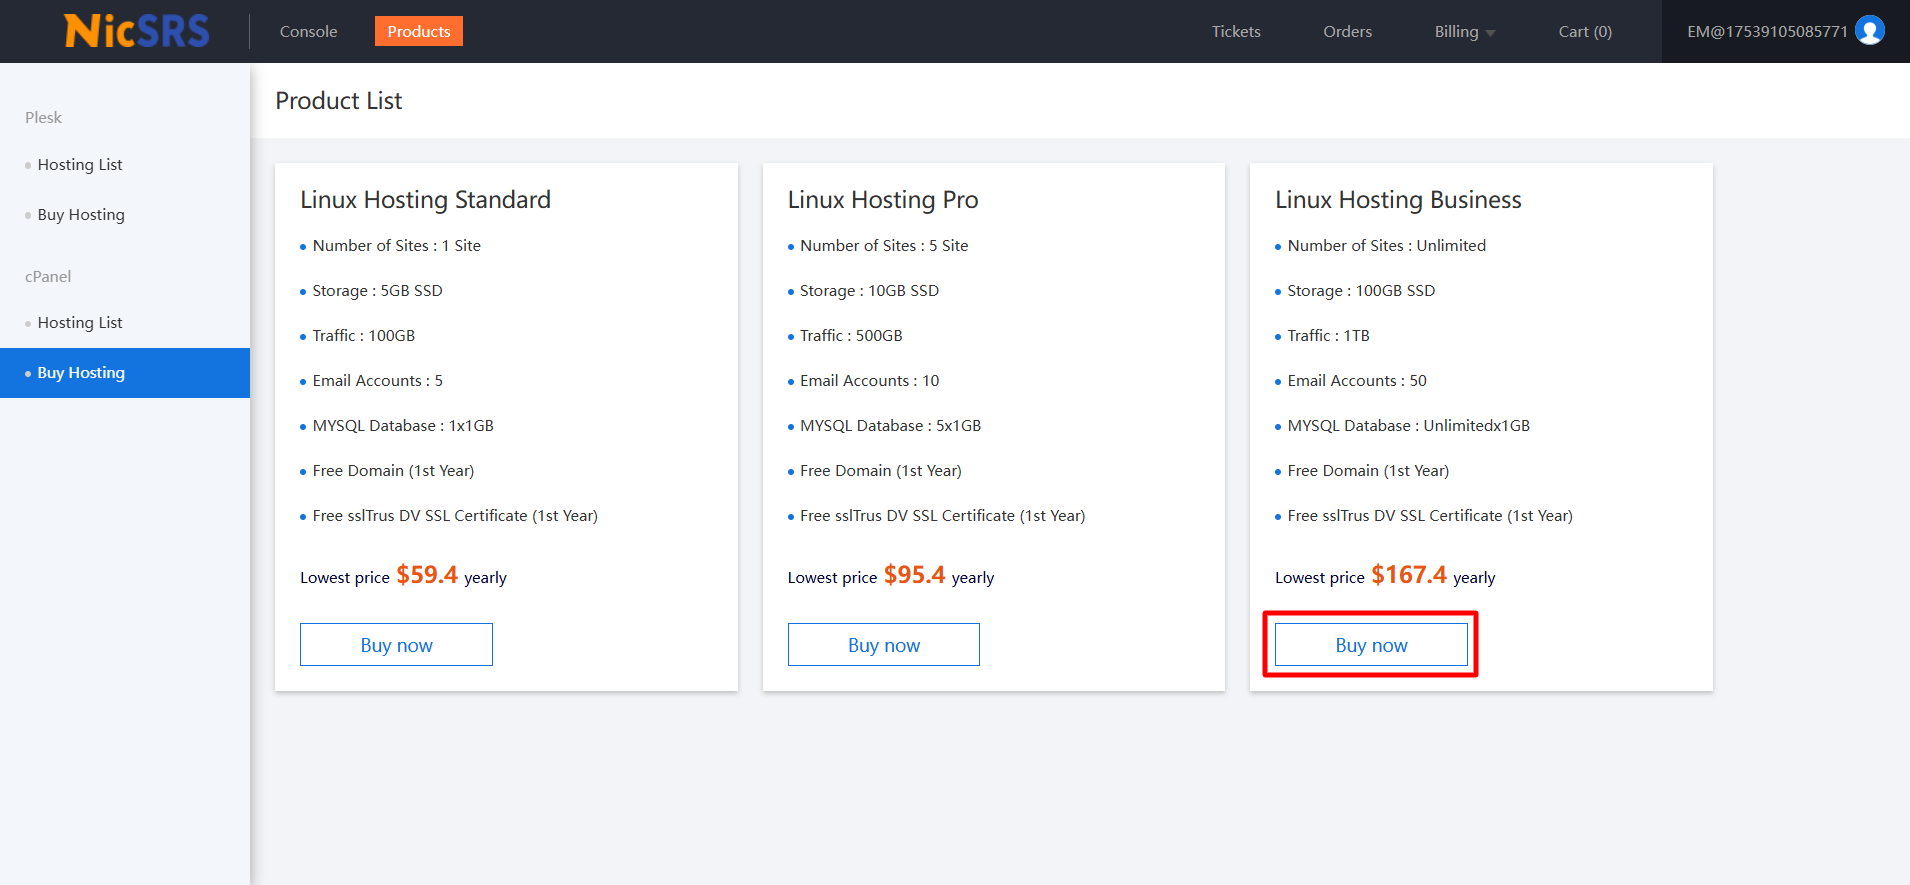Open the Orders page
Screen dimensions: 1910x885
pos(1347,31)
